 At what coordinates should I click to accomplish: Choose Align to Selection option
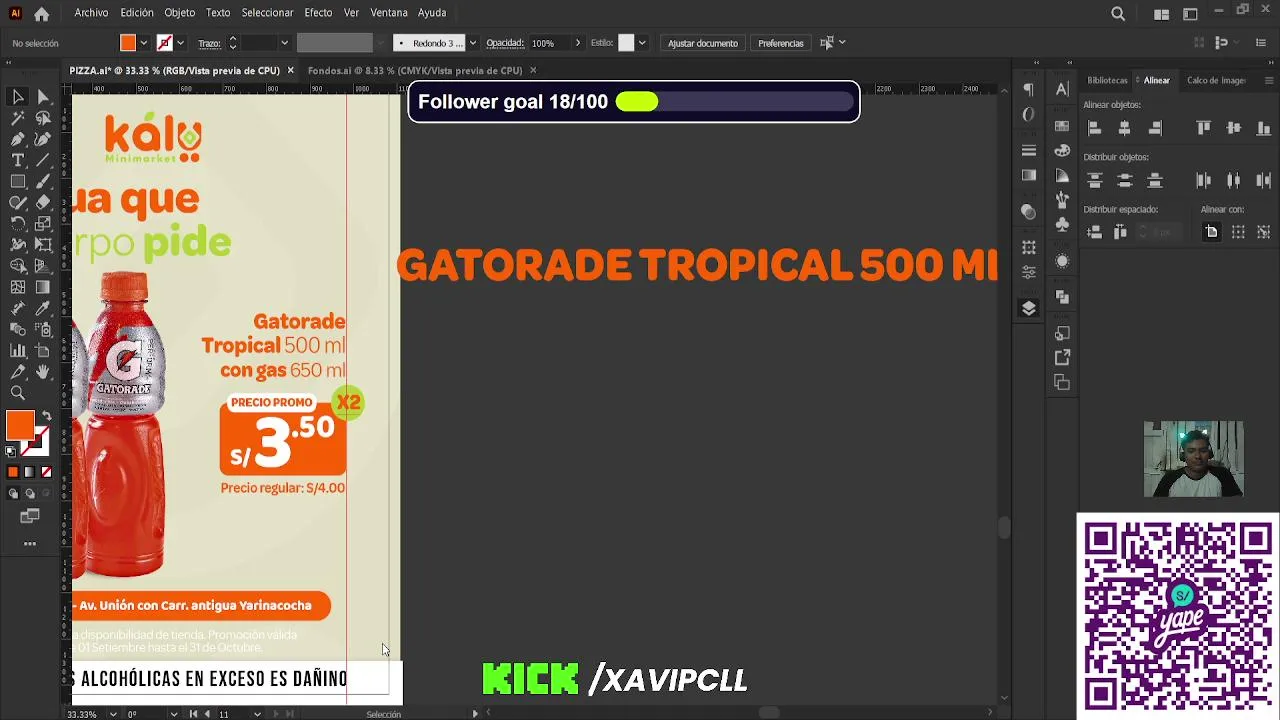click(1238, 232)
